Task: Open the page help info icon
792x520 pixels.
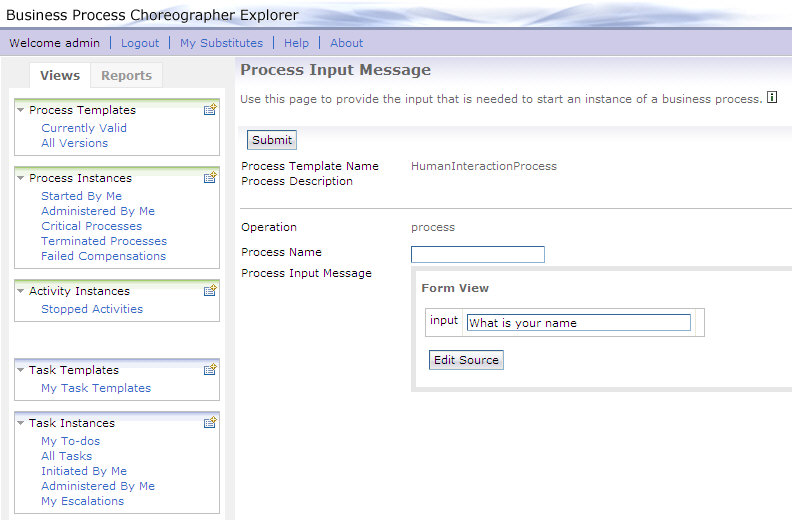Action: [x=771, y=99]
